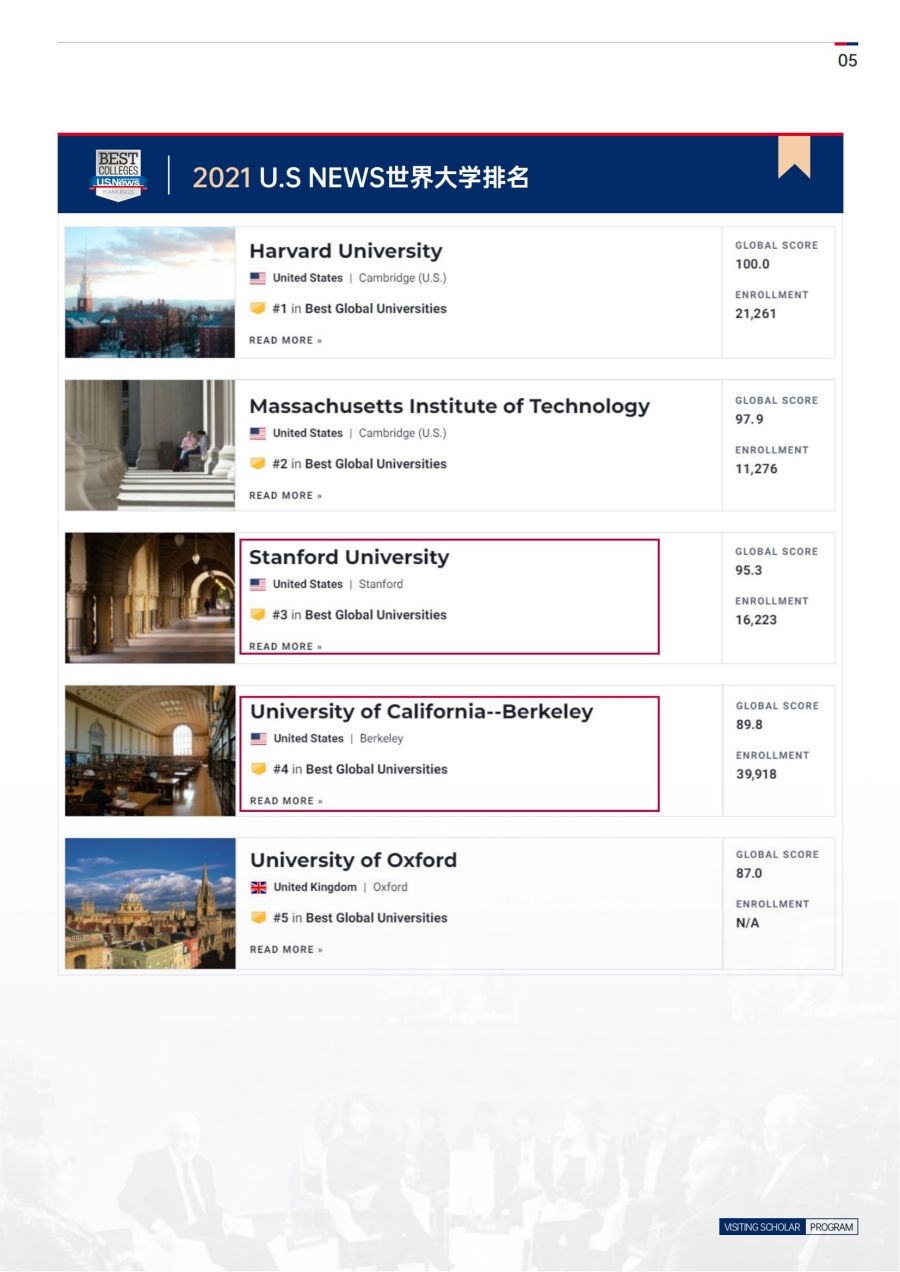Click the 'United Kingdom' country label
This screenshot has width=900, height=1272.
[x=315, y=887]
